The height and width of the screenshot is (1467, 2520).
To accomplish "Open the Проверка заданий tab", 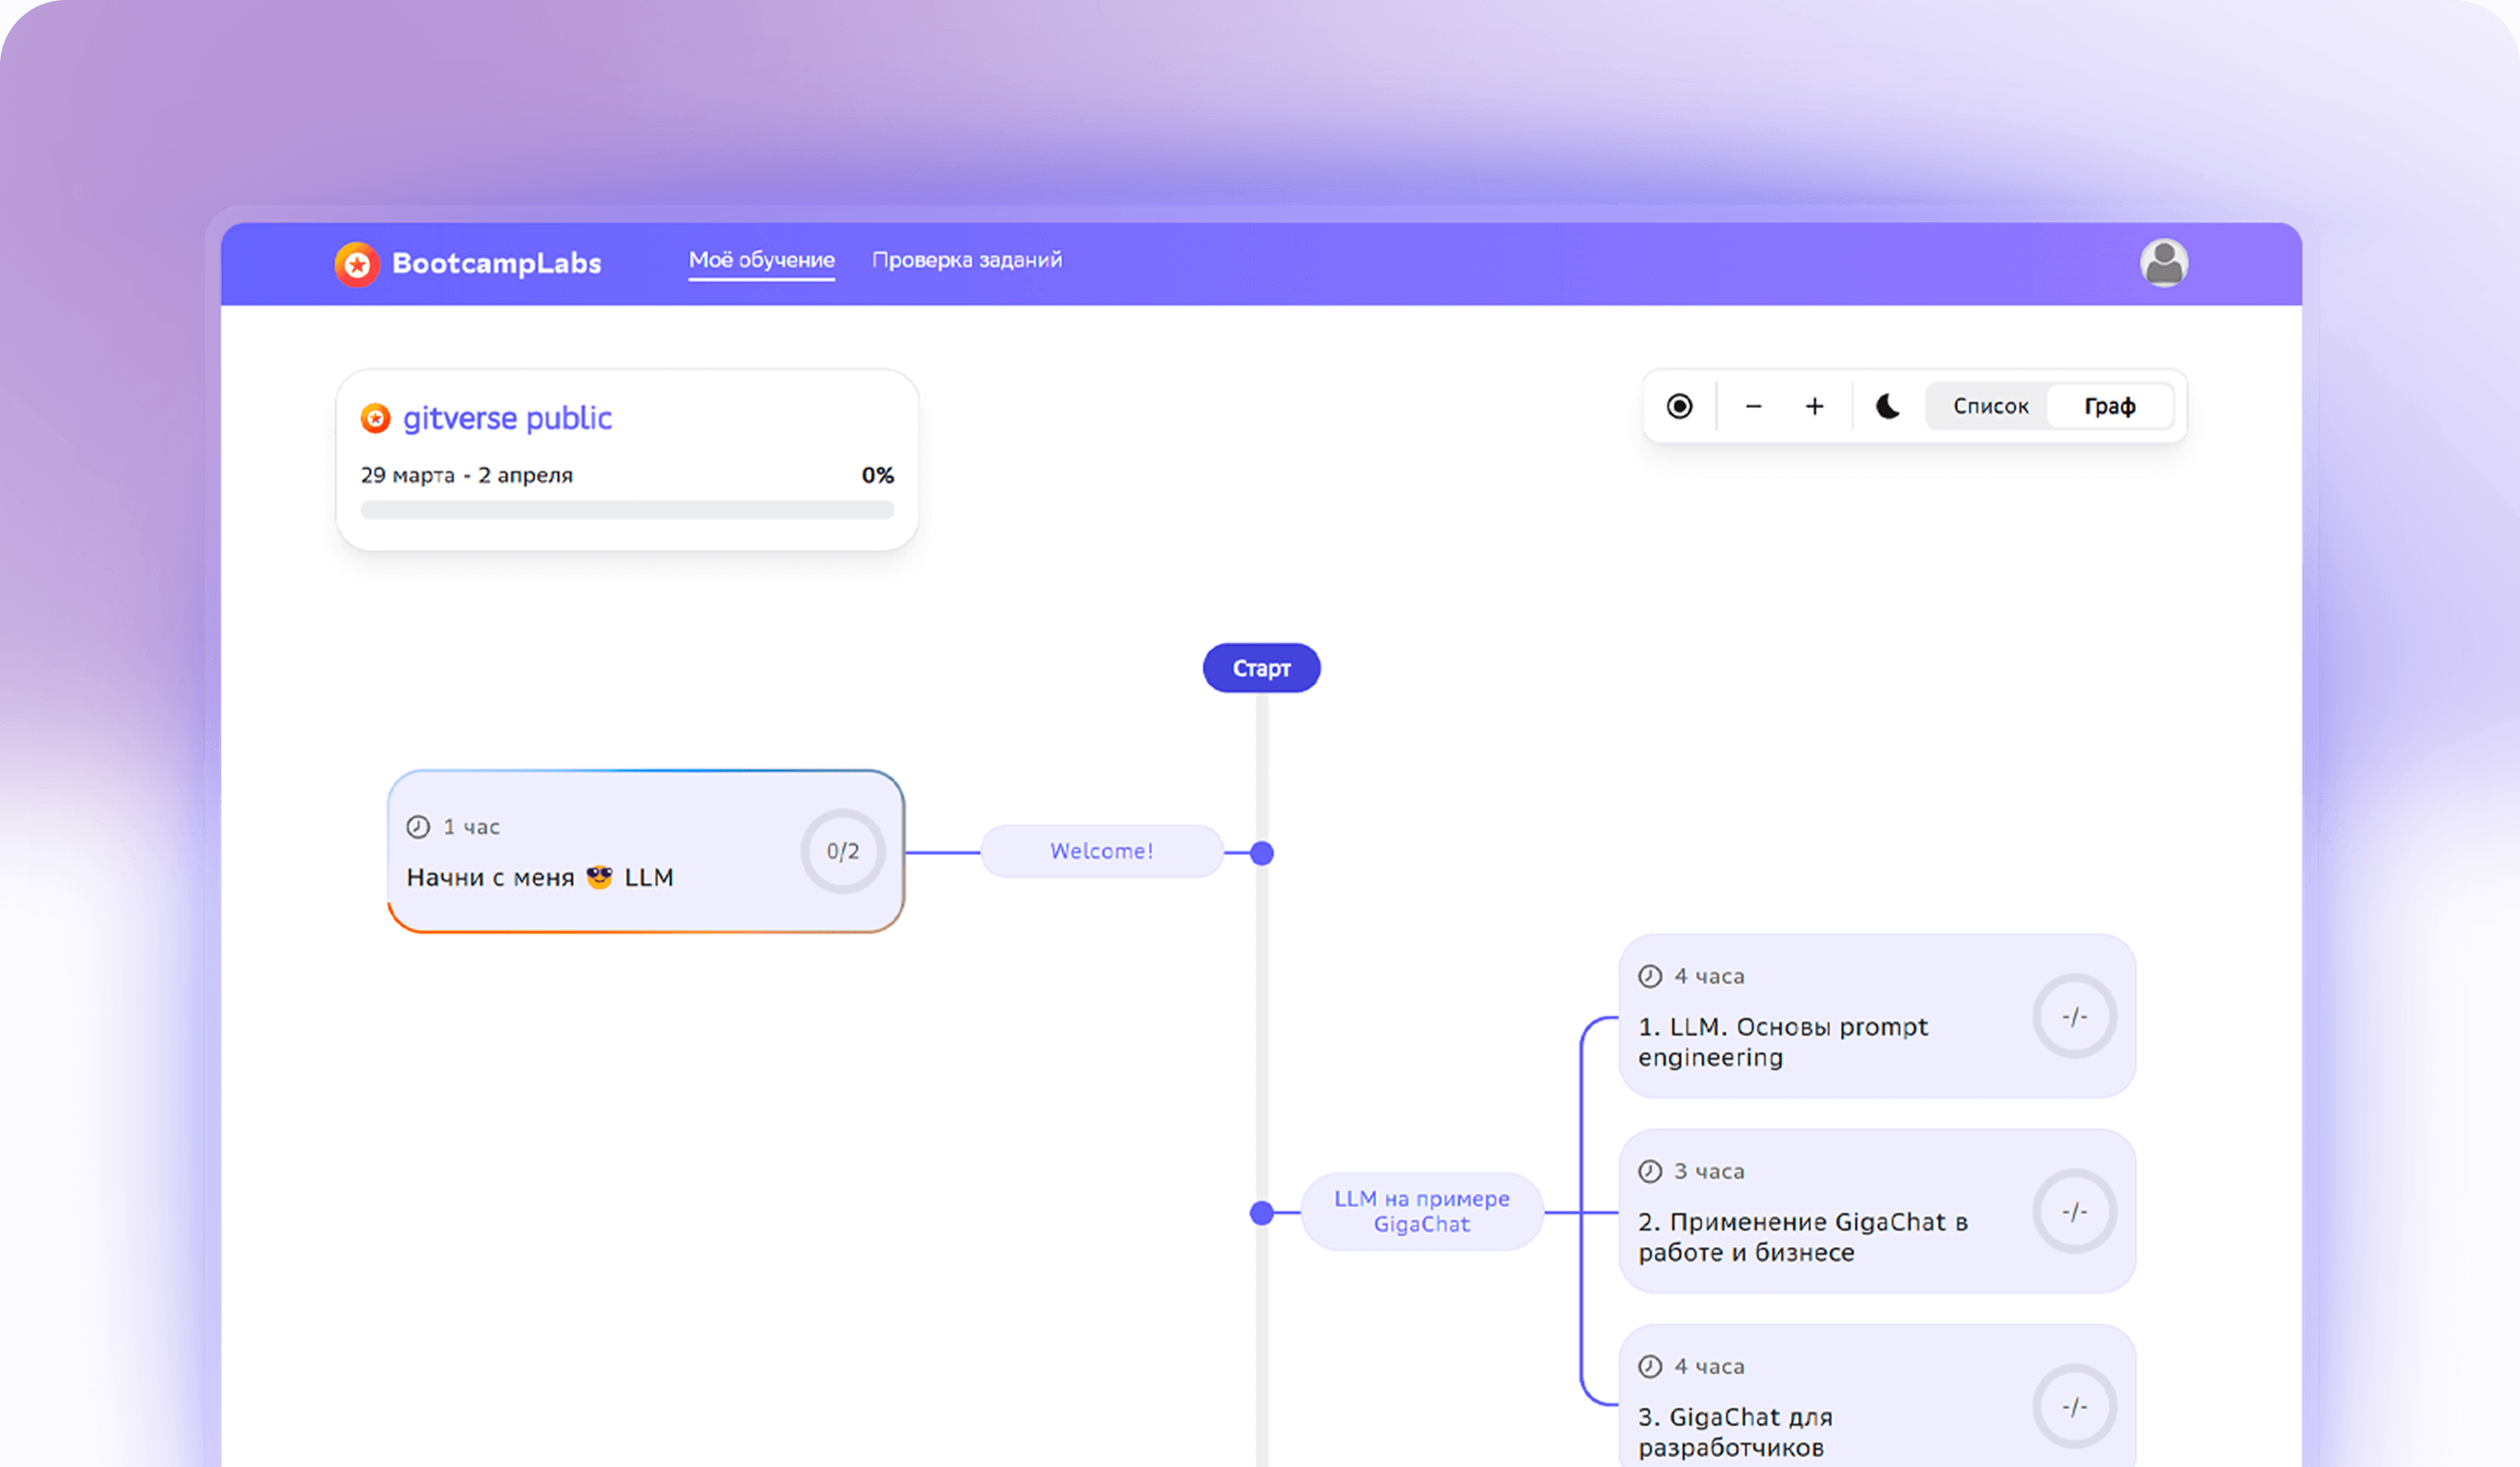I will click(967, 259).
